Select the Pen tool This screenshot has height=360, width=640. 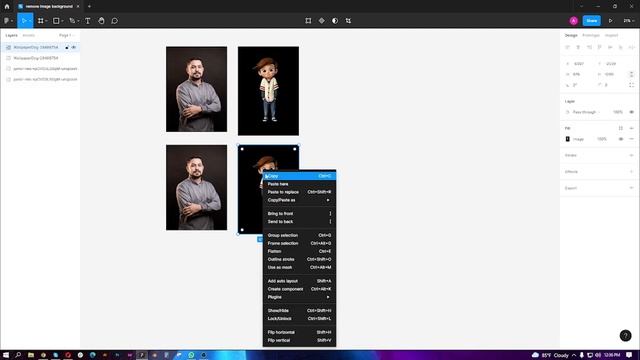coord(72,20)
